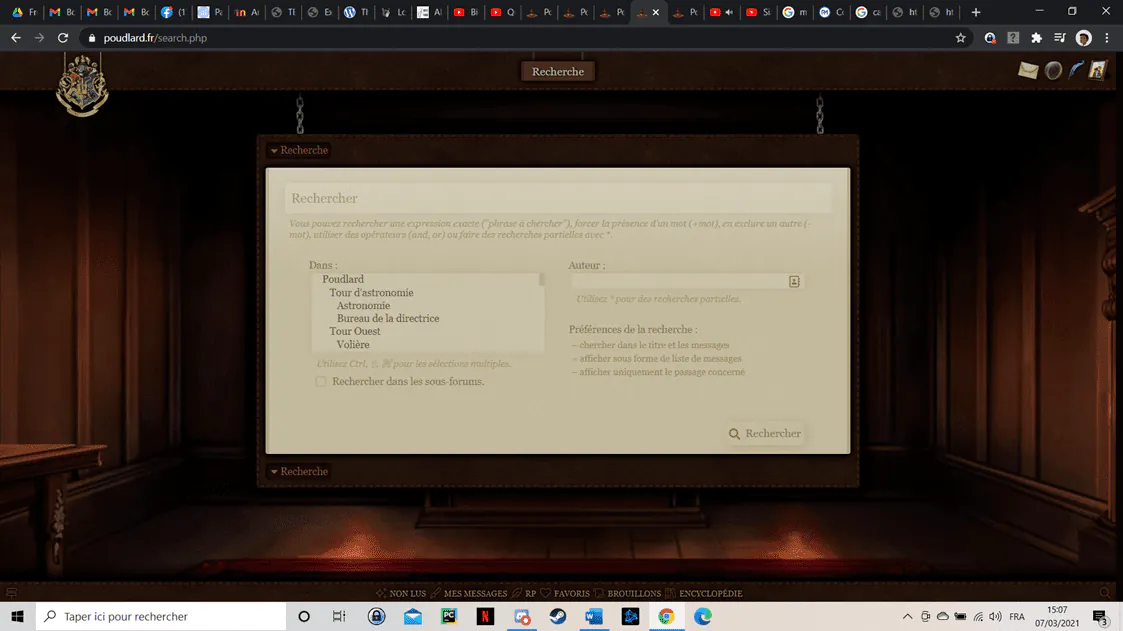This screenshot has width=1123, height=631.
Task: Reload the page
Action: [63, 38]
